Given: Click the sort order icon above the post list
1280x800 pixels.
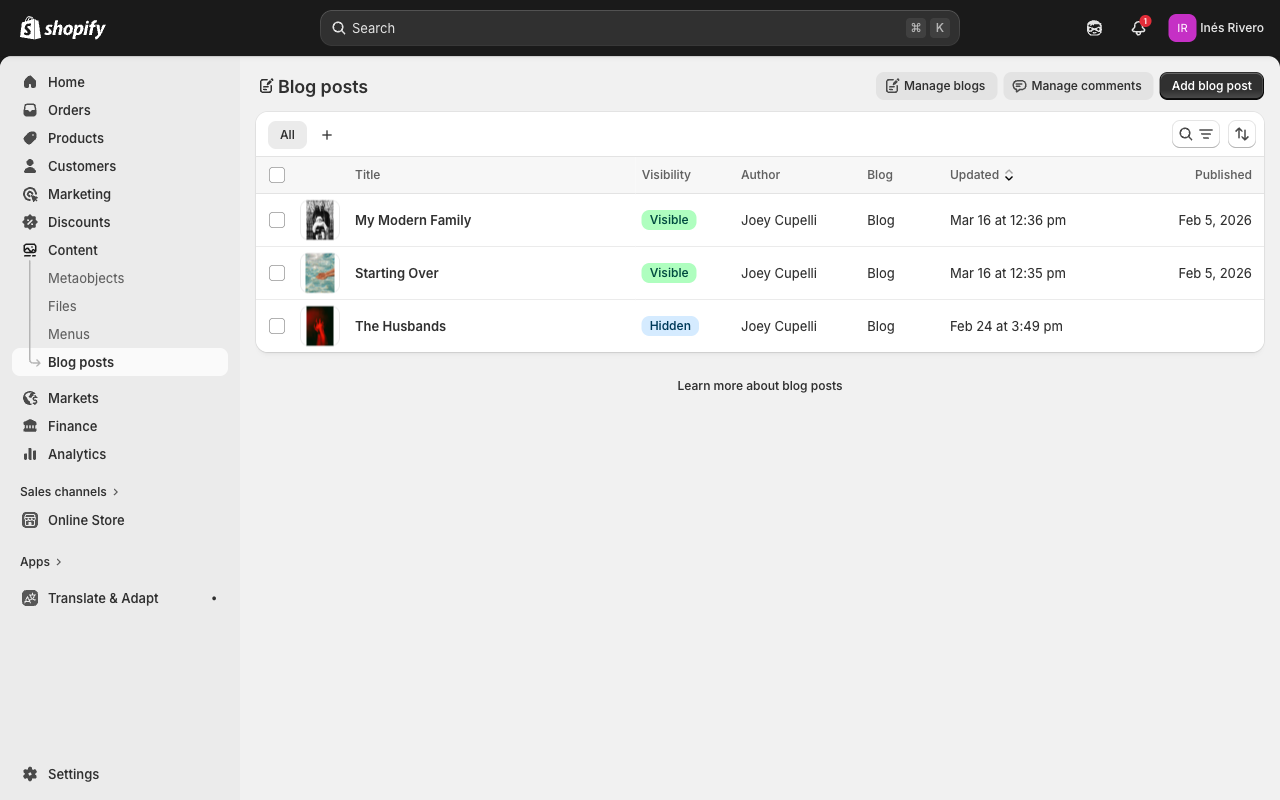Looking at the screenshot, I should (1241, 134).
